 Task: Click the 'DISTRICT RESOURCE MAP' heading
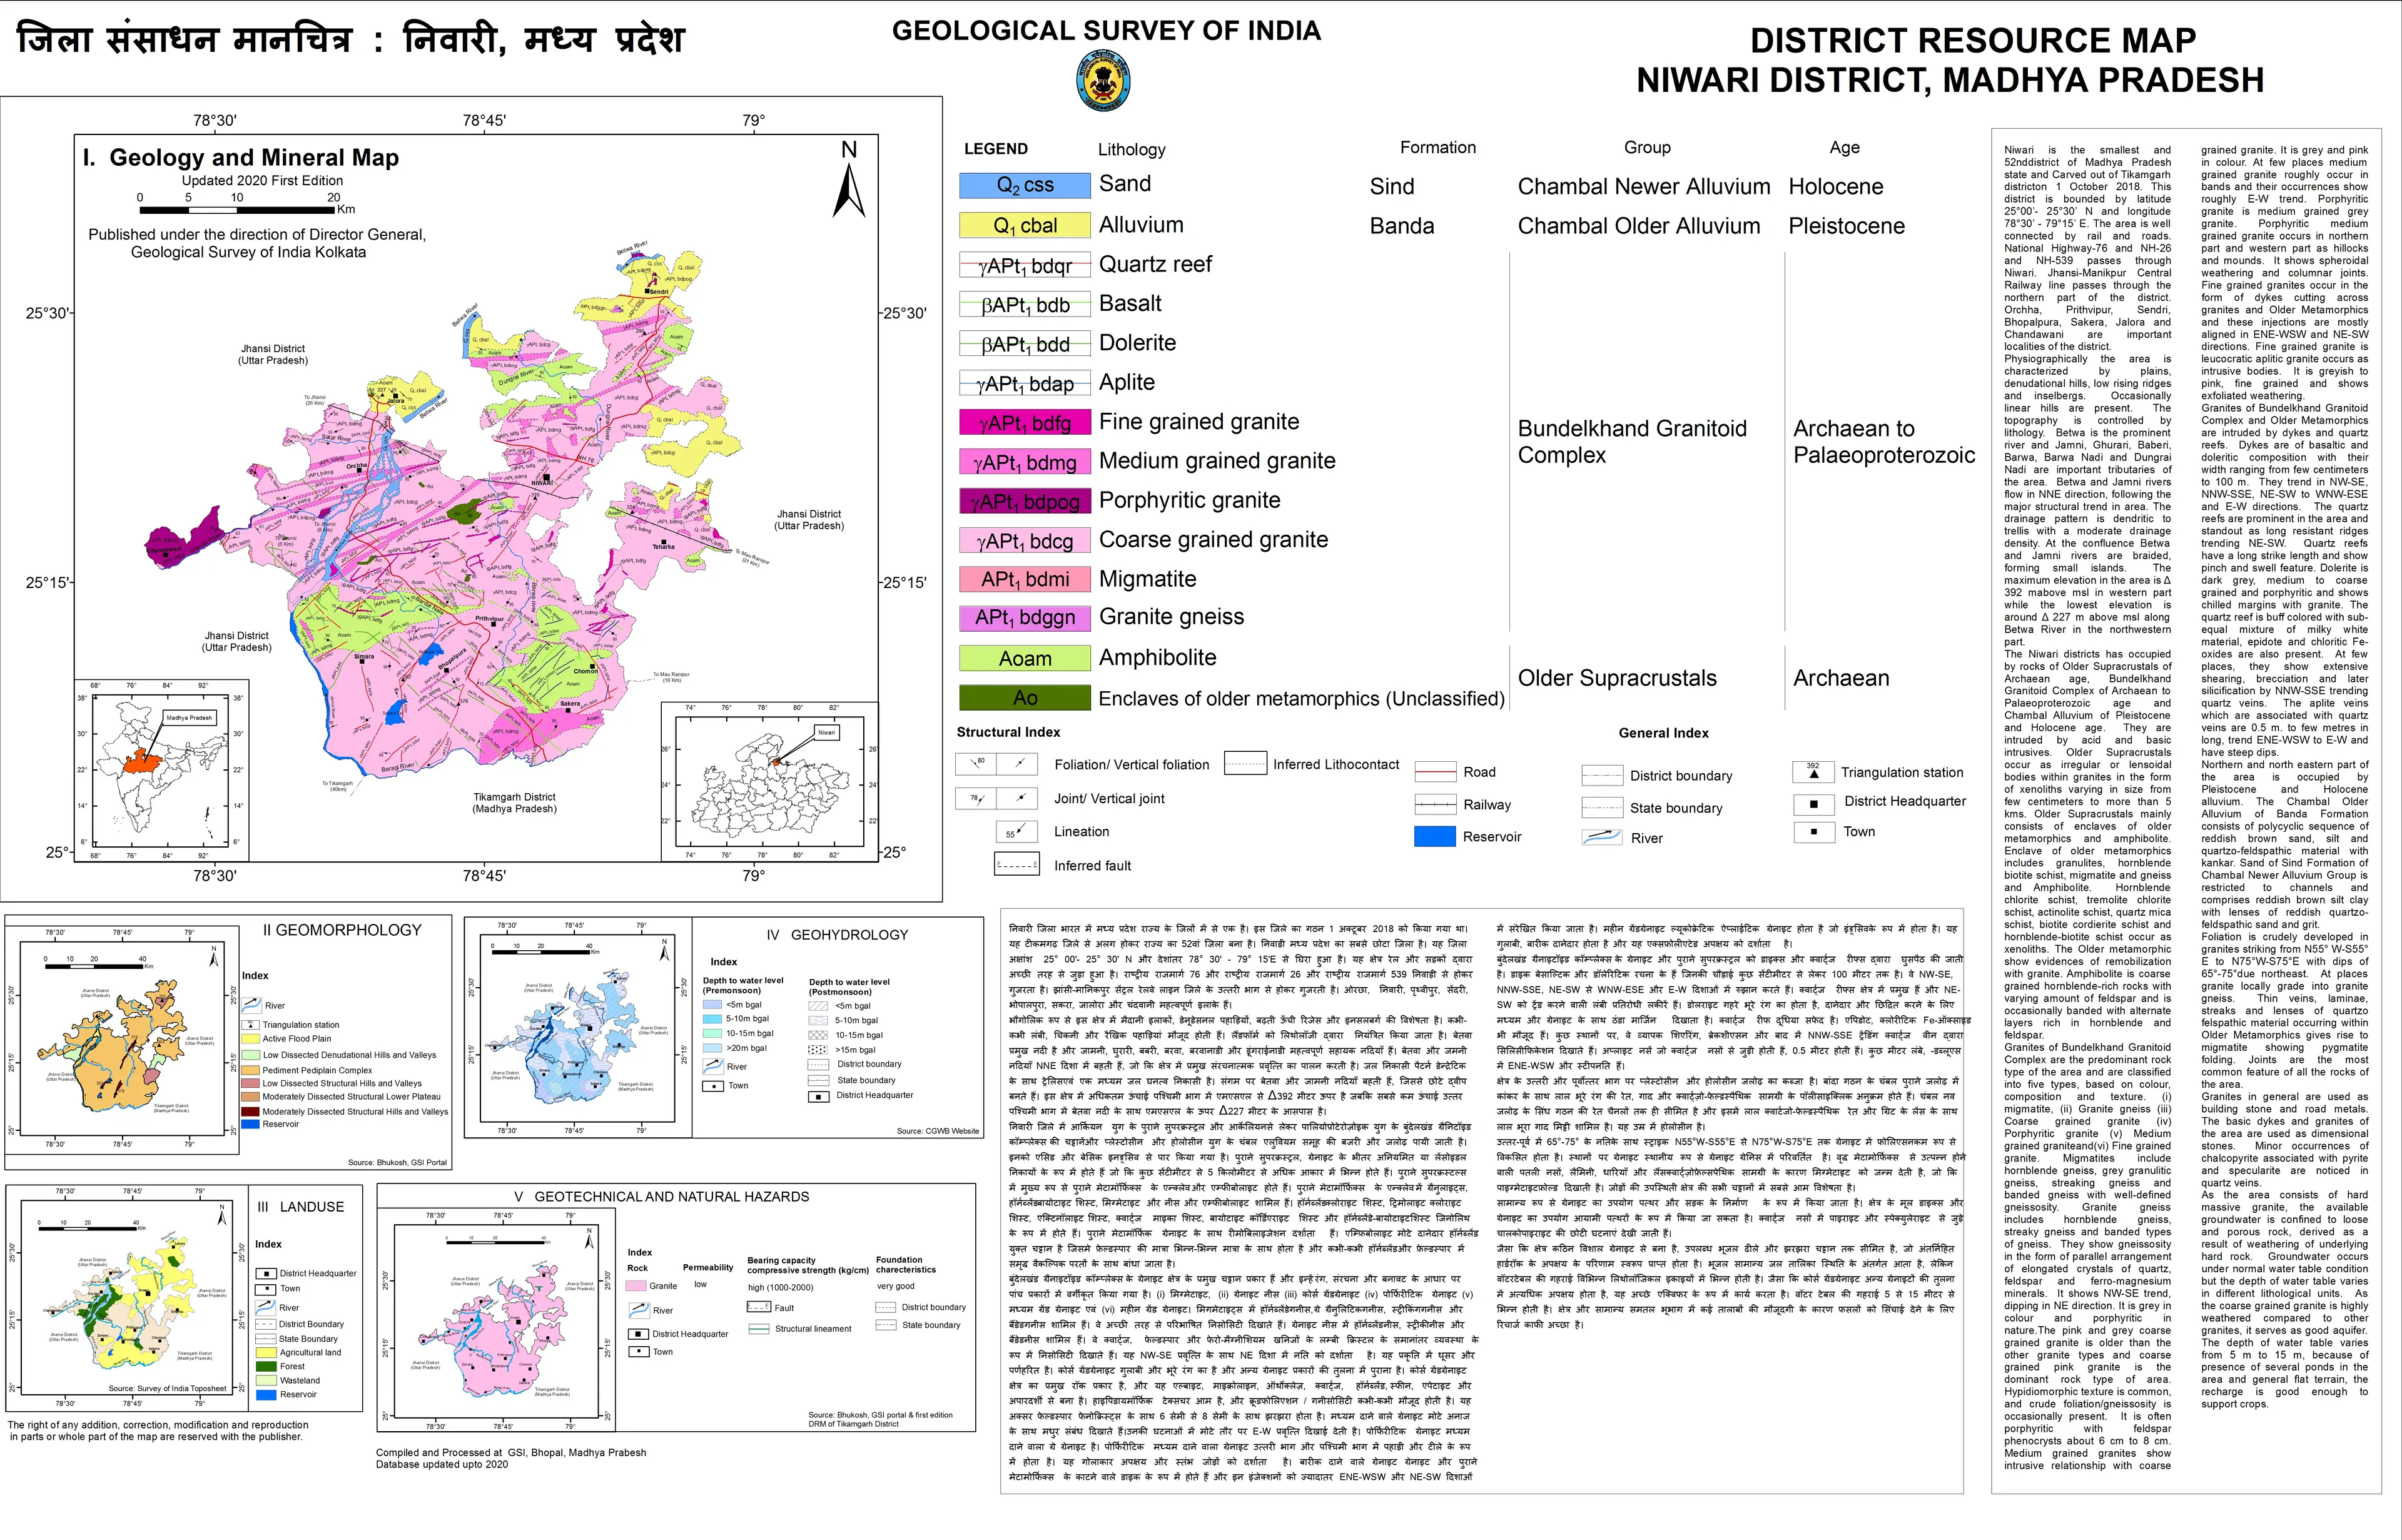click(1972, 41)
